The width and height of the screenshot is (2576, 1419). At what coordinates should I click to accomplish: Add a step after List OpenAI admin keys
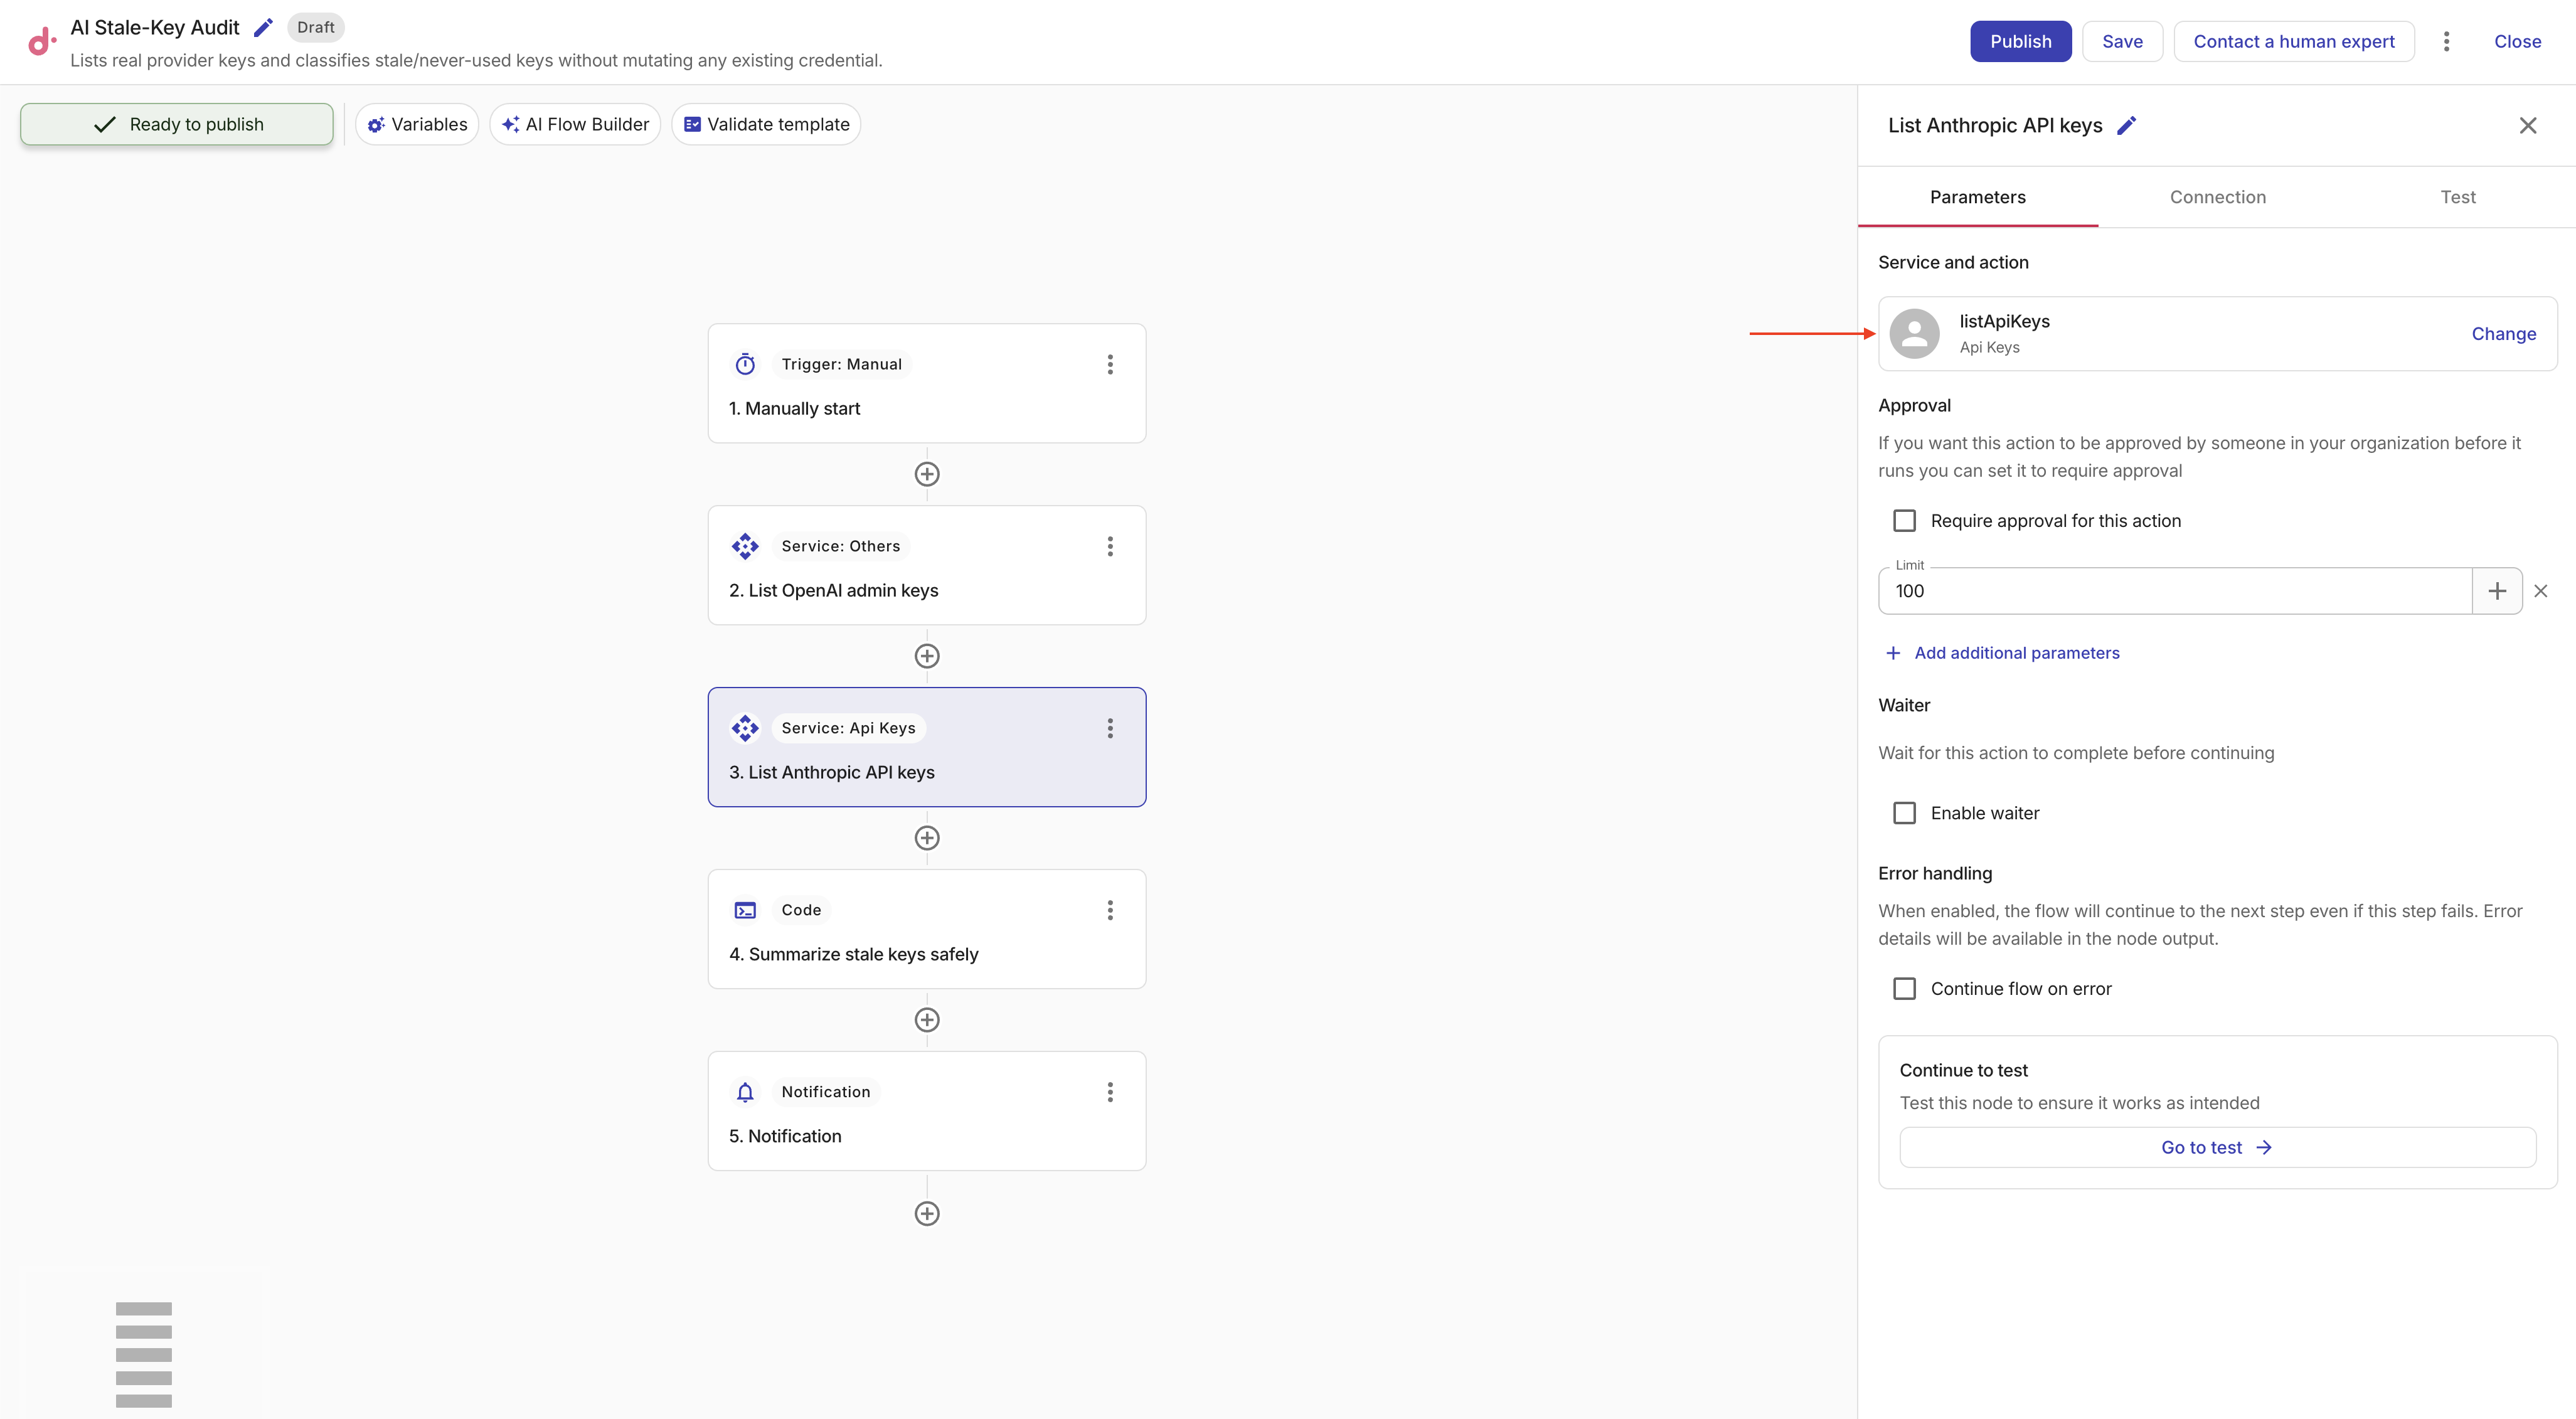[927, 656]
